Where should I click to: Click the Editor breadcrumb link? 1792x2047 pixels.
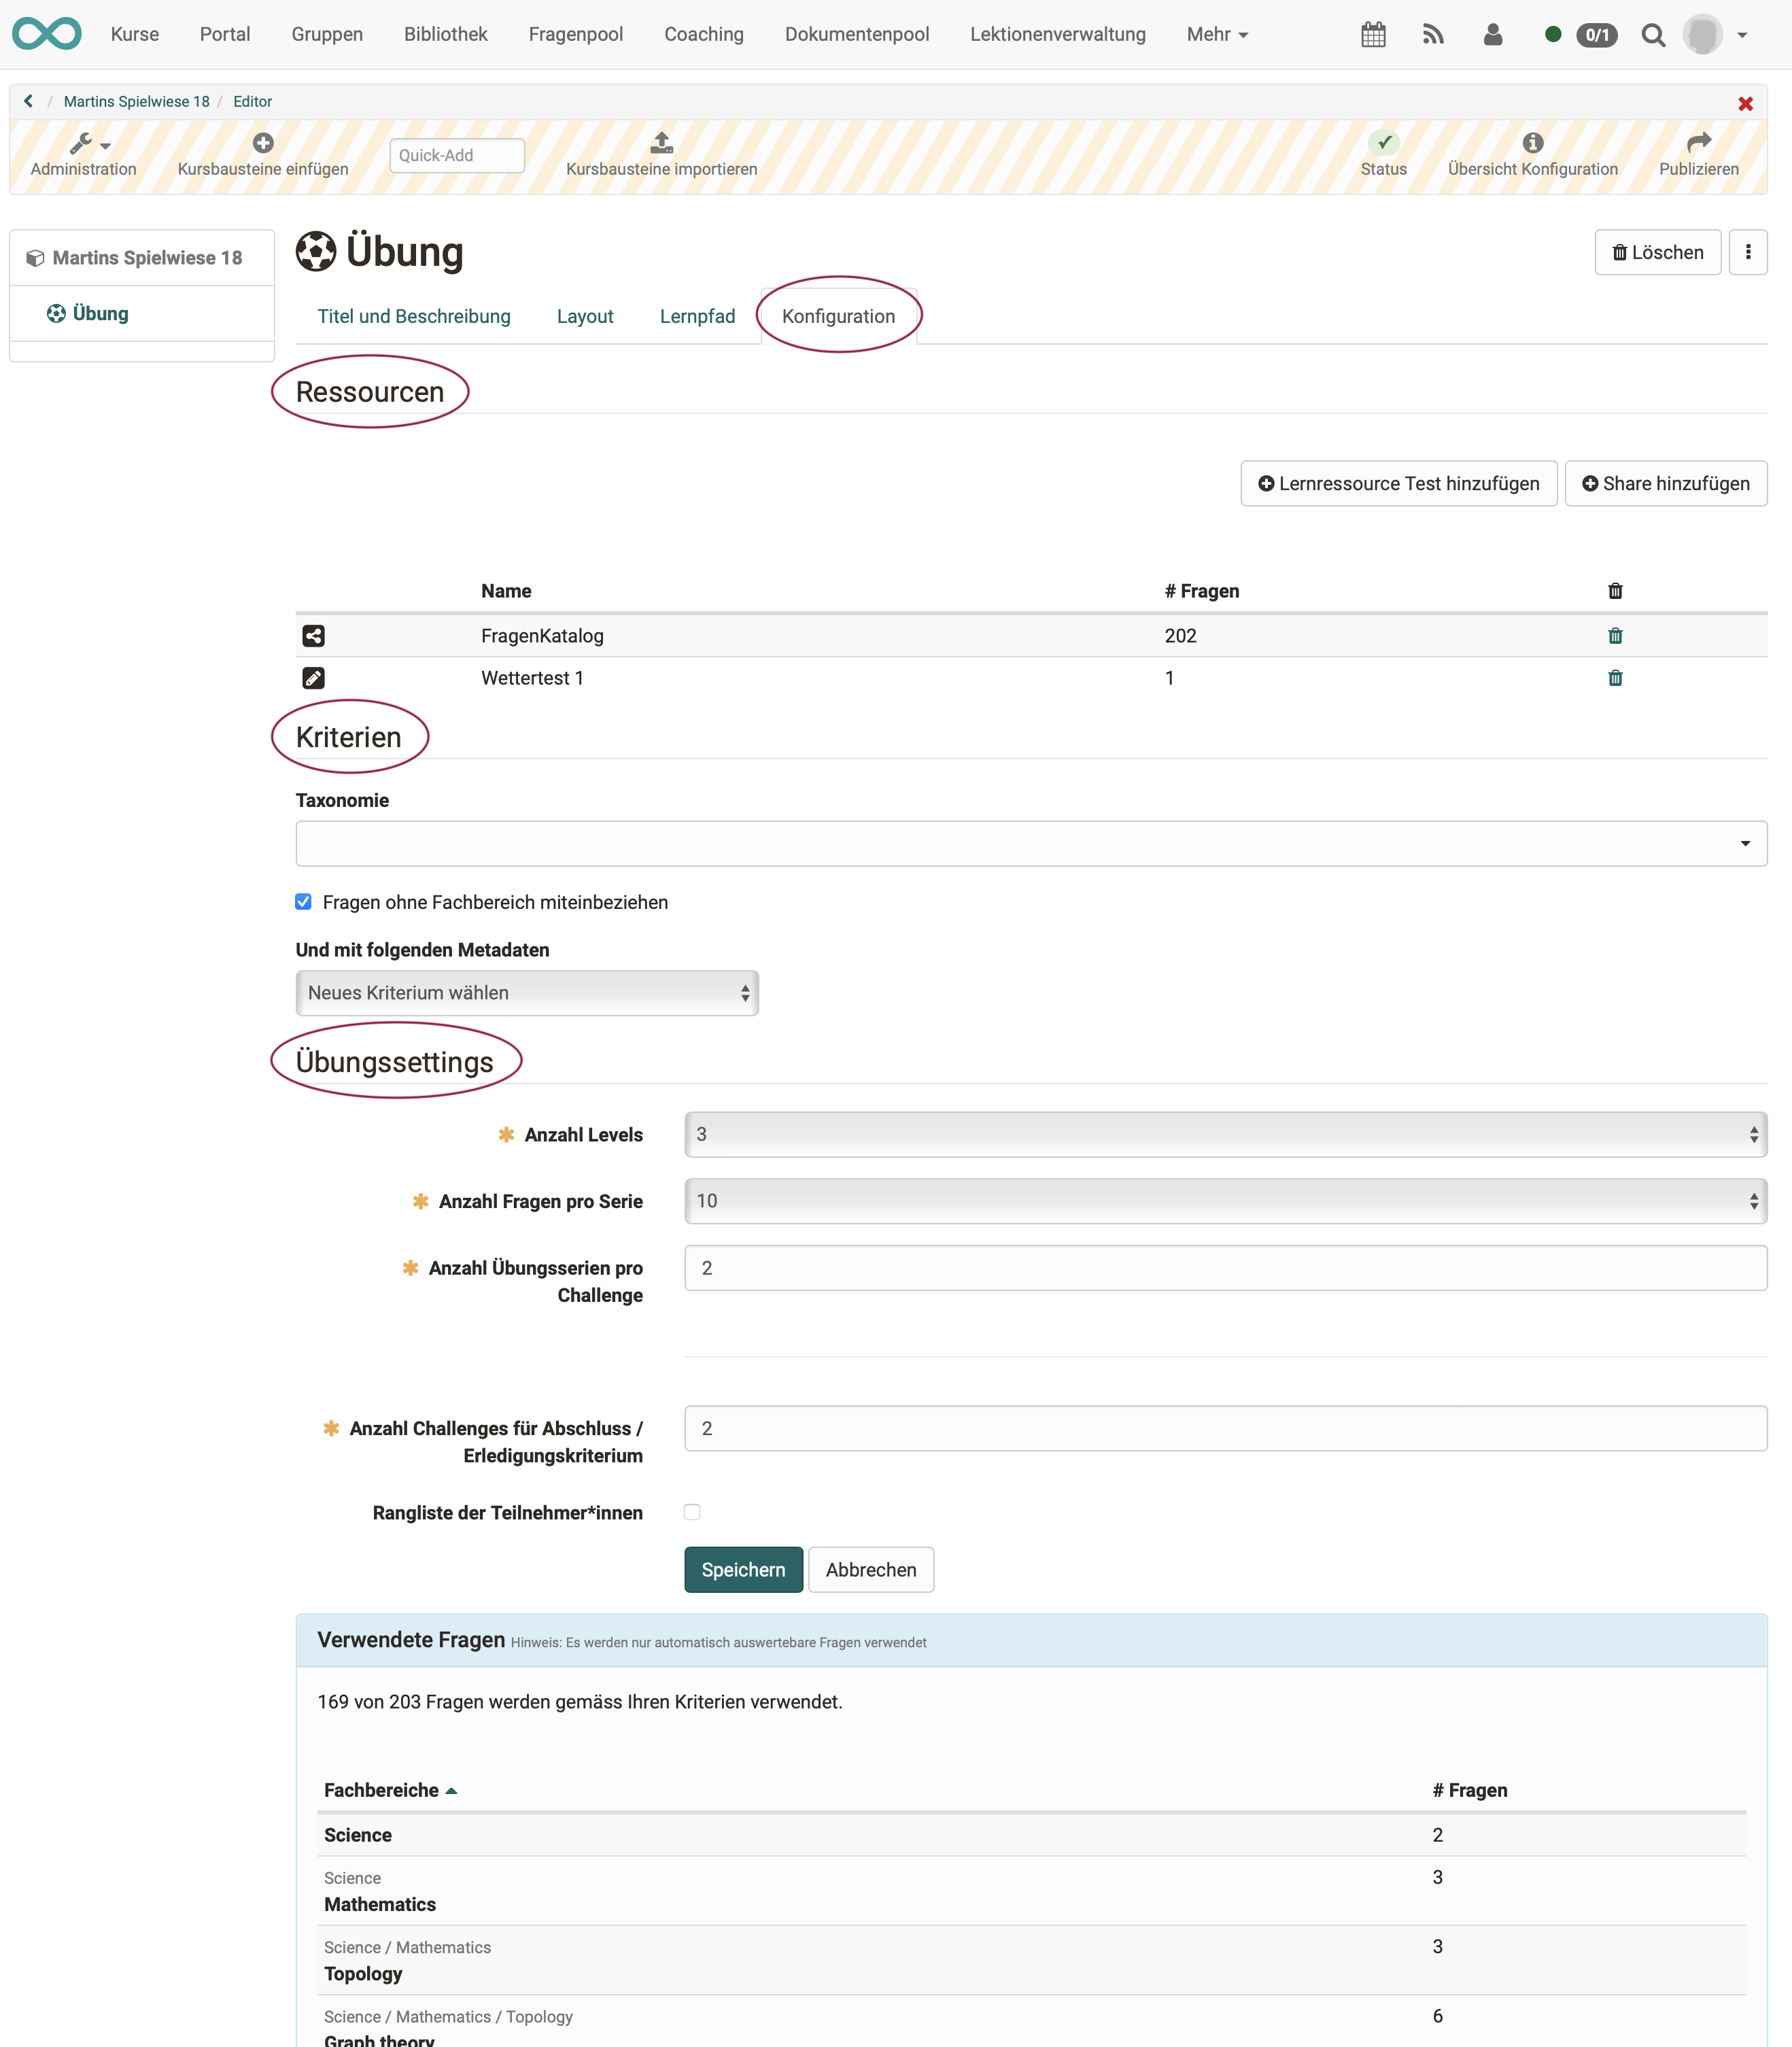[x=252, y=101]
